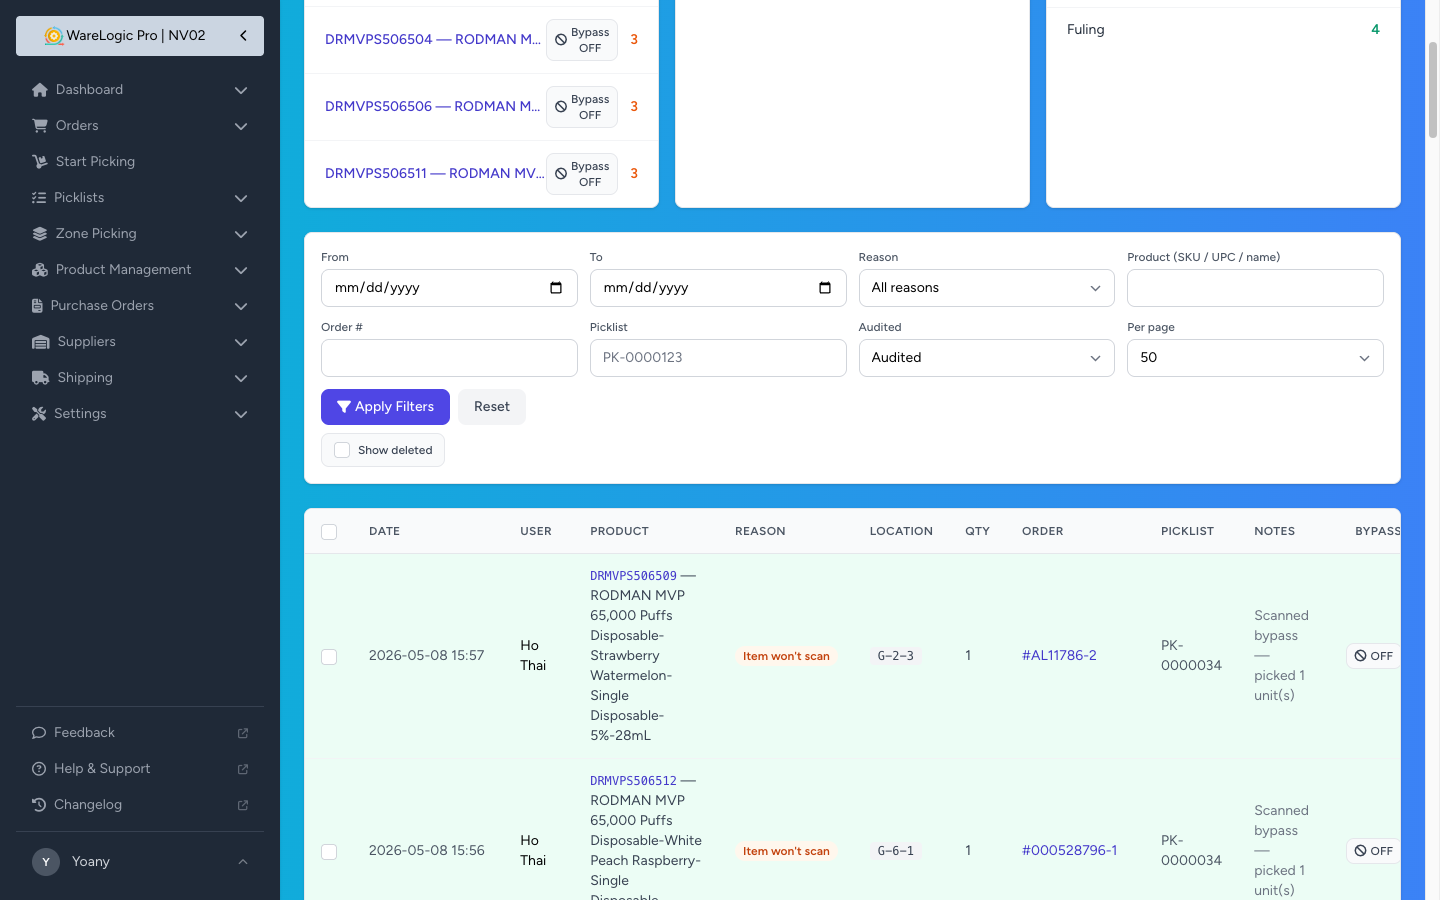Toggle bypass OFF in #000528796-1 row
This screenshot has width=1440, height=900.
click(x=1373, y=851)
